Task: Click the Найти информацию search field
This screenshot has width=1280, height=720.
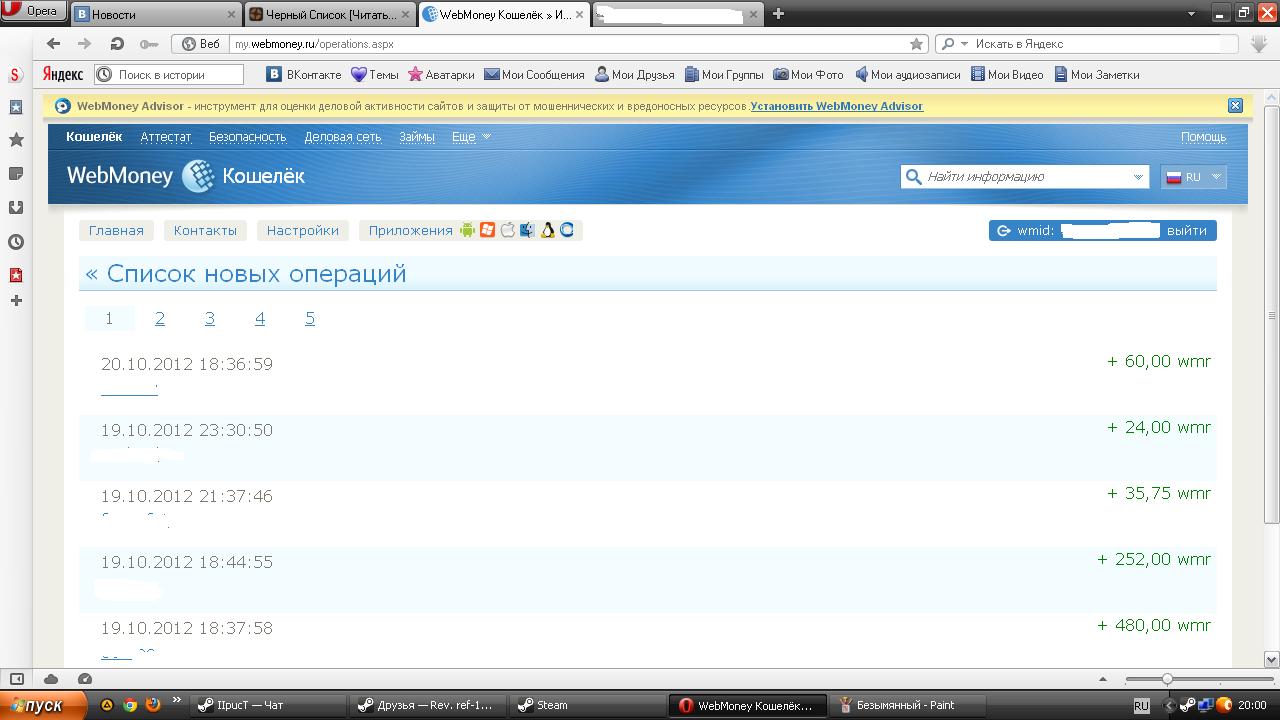Action: click(x=1023, y=177)
